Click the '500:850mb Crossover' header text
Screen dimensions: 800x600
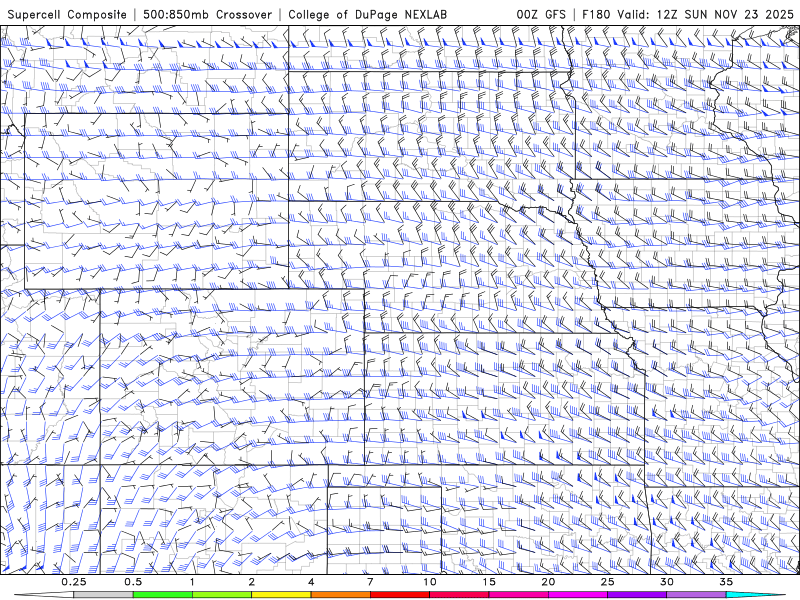coord(208,14)
